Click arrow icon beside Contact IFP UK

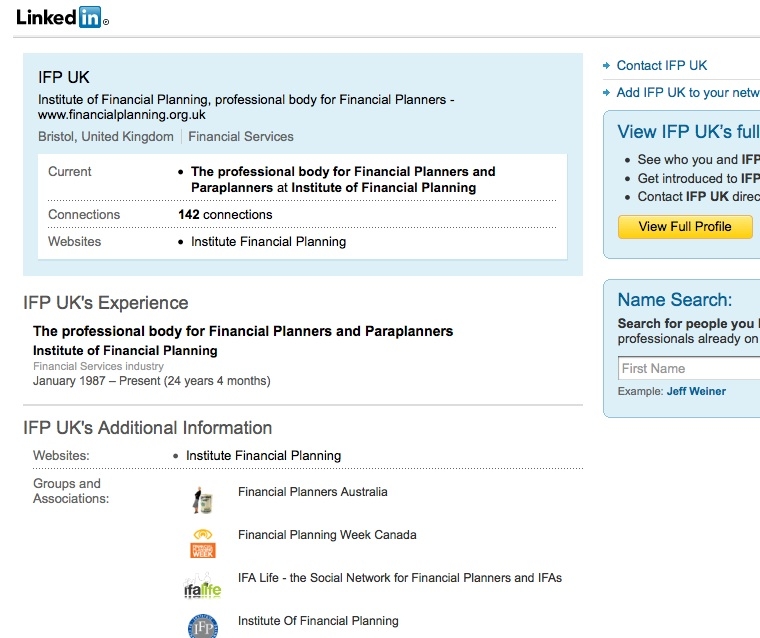point(606,65)
